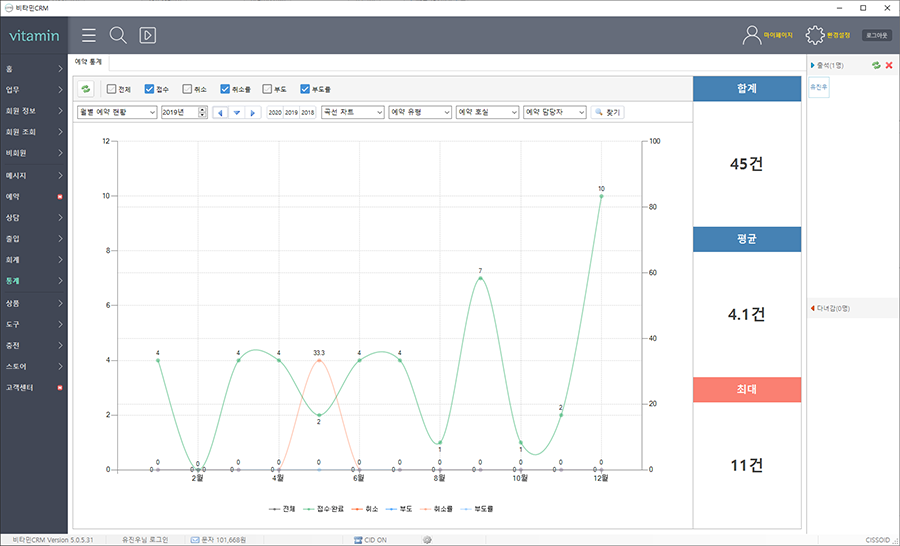Screen dimensions: 900x546
Task: Open 회계 sidebar menu
Action: tap(34, 260)
